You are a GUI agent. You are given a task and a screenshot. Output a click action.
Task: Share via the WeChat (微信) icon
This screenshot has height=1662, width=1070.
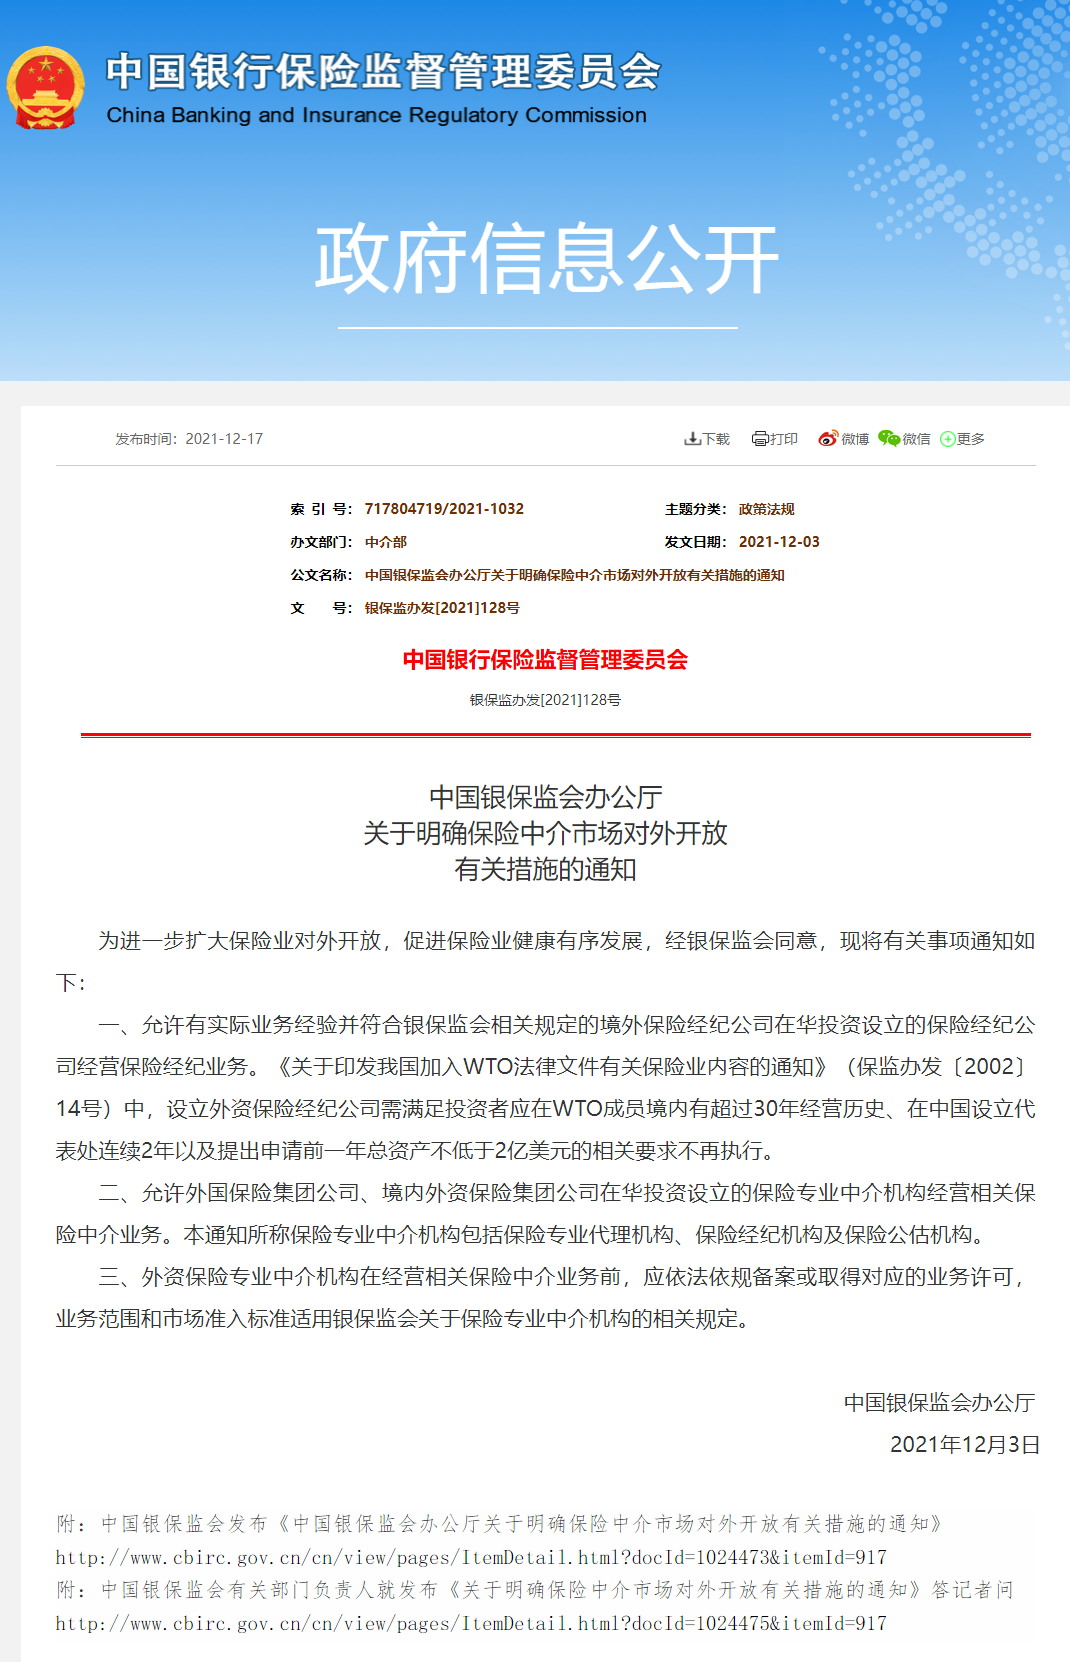[x=889, y=439]
